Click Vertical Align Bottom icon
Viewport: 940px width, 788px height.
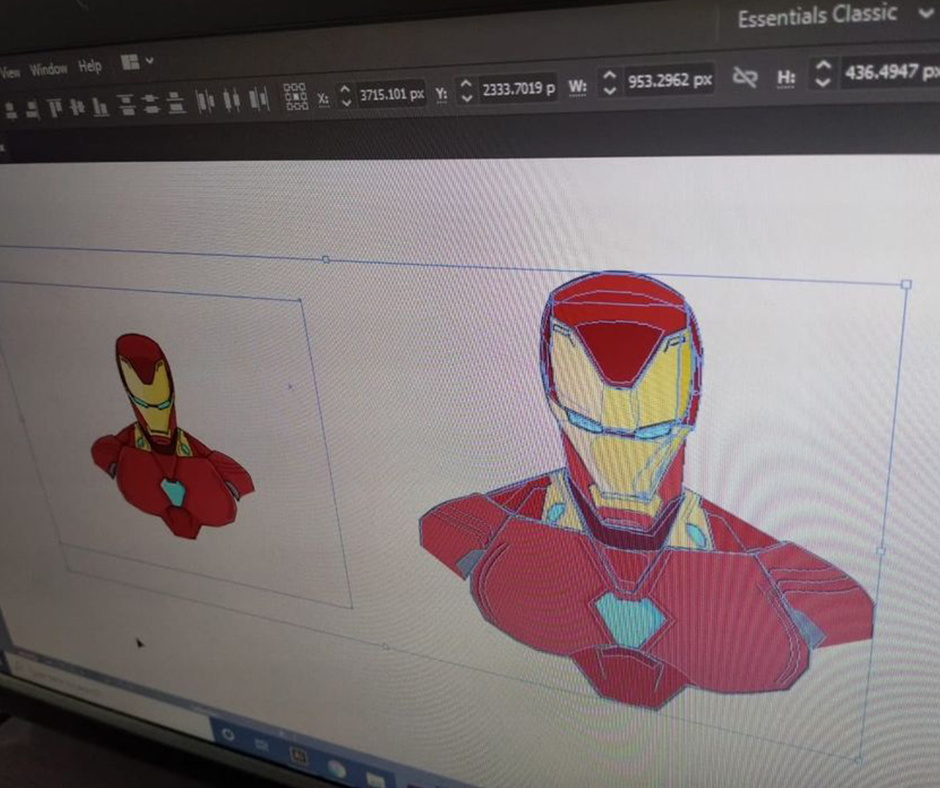coord(100,107)
